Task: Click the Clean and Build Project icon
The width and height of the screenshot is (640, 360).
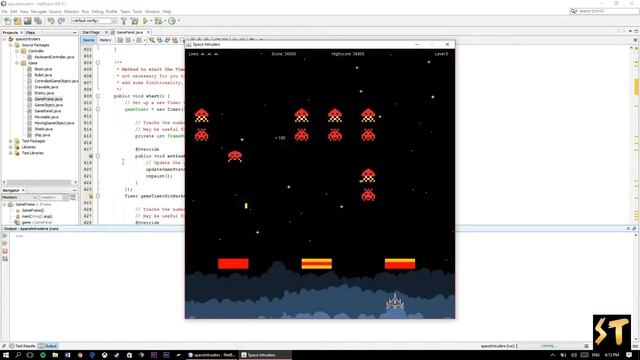Action: 134,21
